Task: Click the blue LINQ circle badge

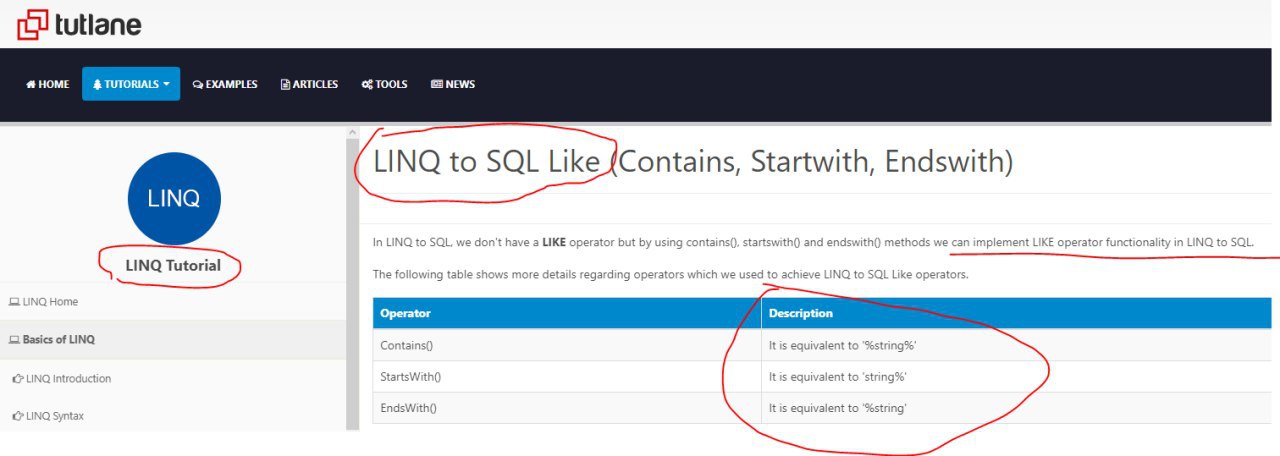Action: point(174,198)
